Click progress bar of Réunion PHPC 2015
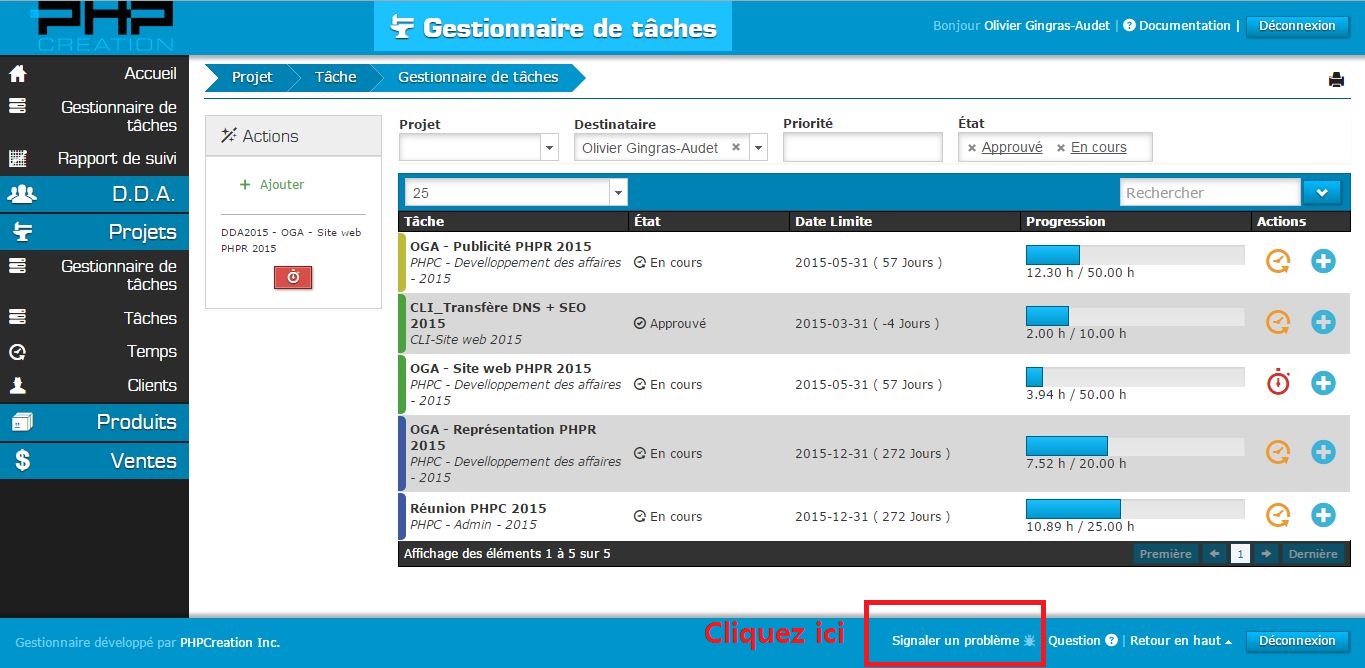 coord(1134,508)
